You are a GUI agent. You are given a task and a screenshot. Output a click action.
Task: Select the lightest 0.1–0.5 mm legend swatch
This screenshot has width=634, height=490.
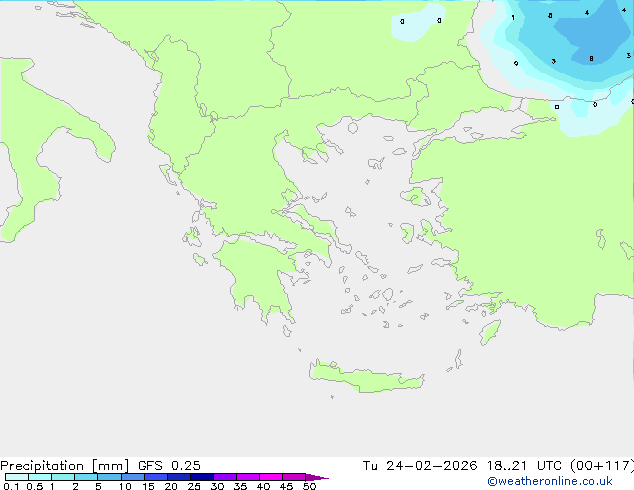(17, 477)
